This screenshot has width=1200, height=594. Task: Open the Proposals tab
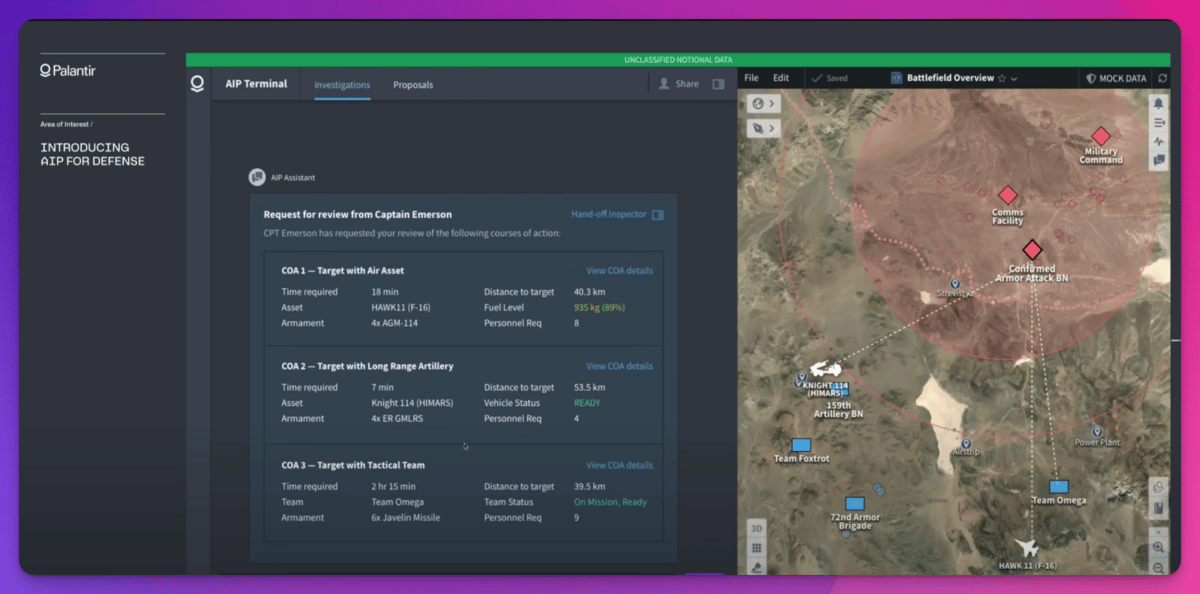pos(413,85)
